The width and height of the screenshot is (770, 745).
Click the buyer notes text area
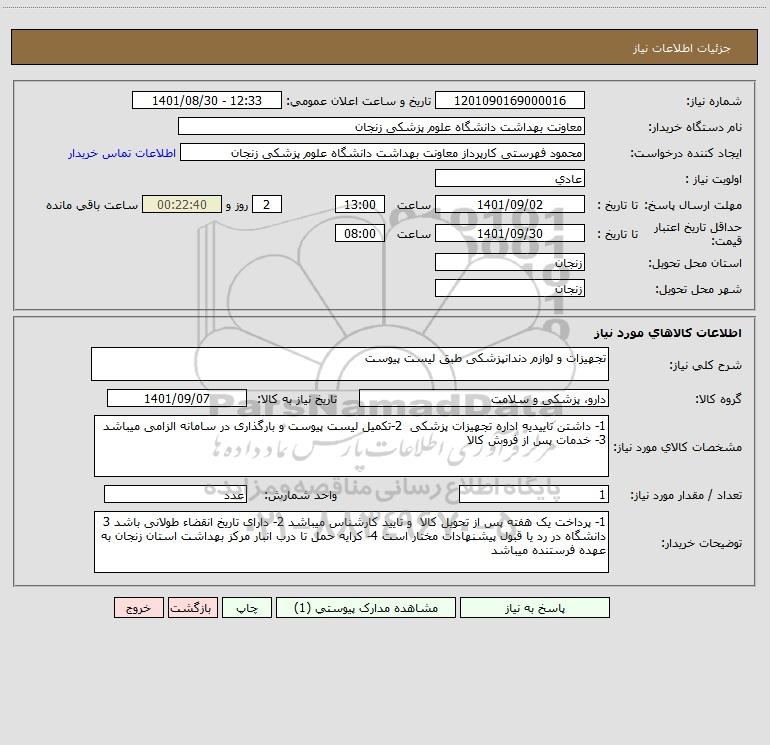tap(351, 542)
